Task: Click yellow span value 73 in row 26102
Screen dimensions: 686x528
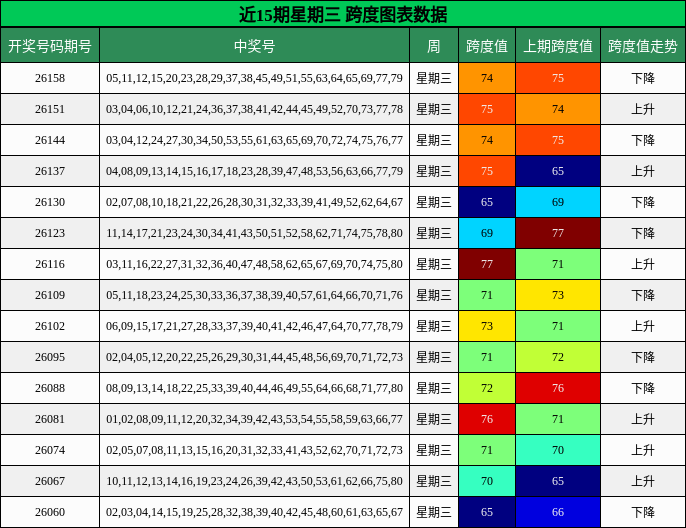Action: pyautogui.click(x=487, y=326)
